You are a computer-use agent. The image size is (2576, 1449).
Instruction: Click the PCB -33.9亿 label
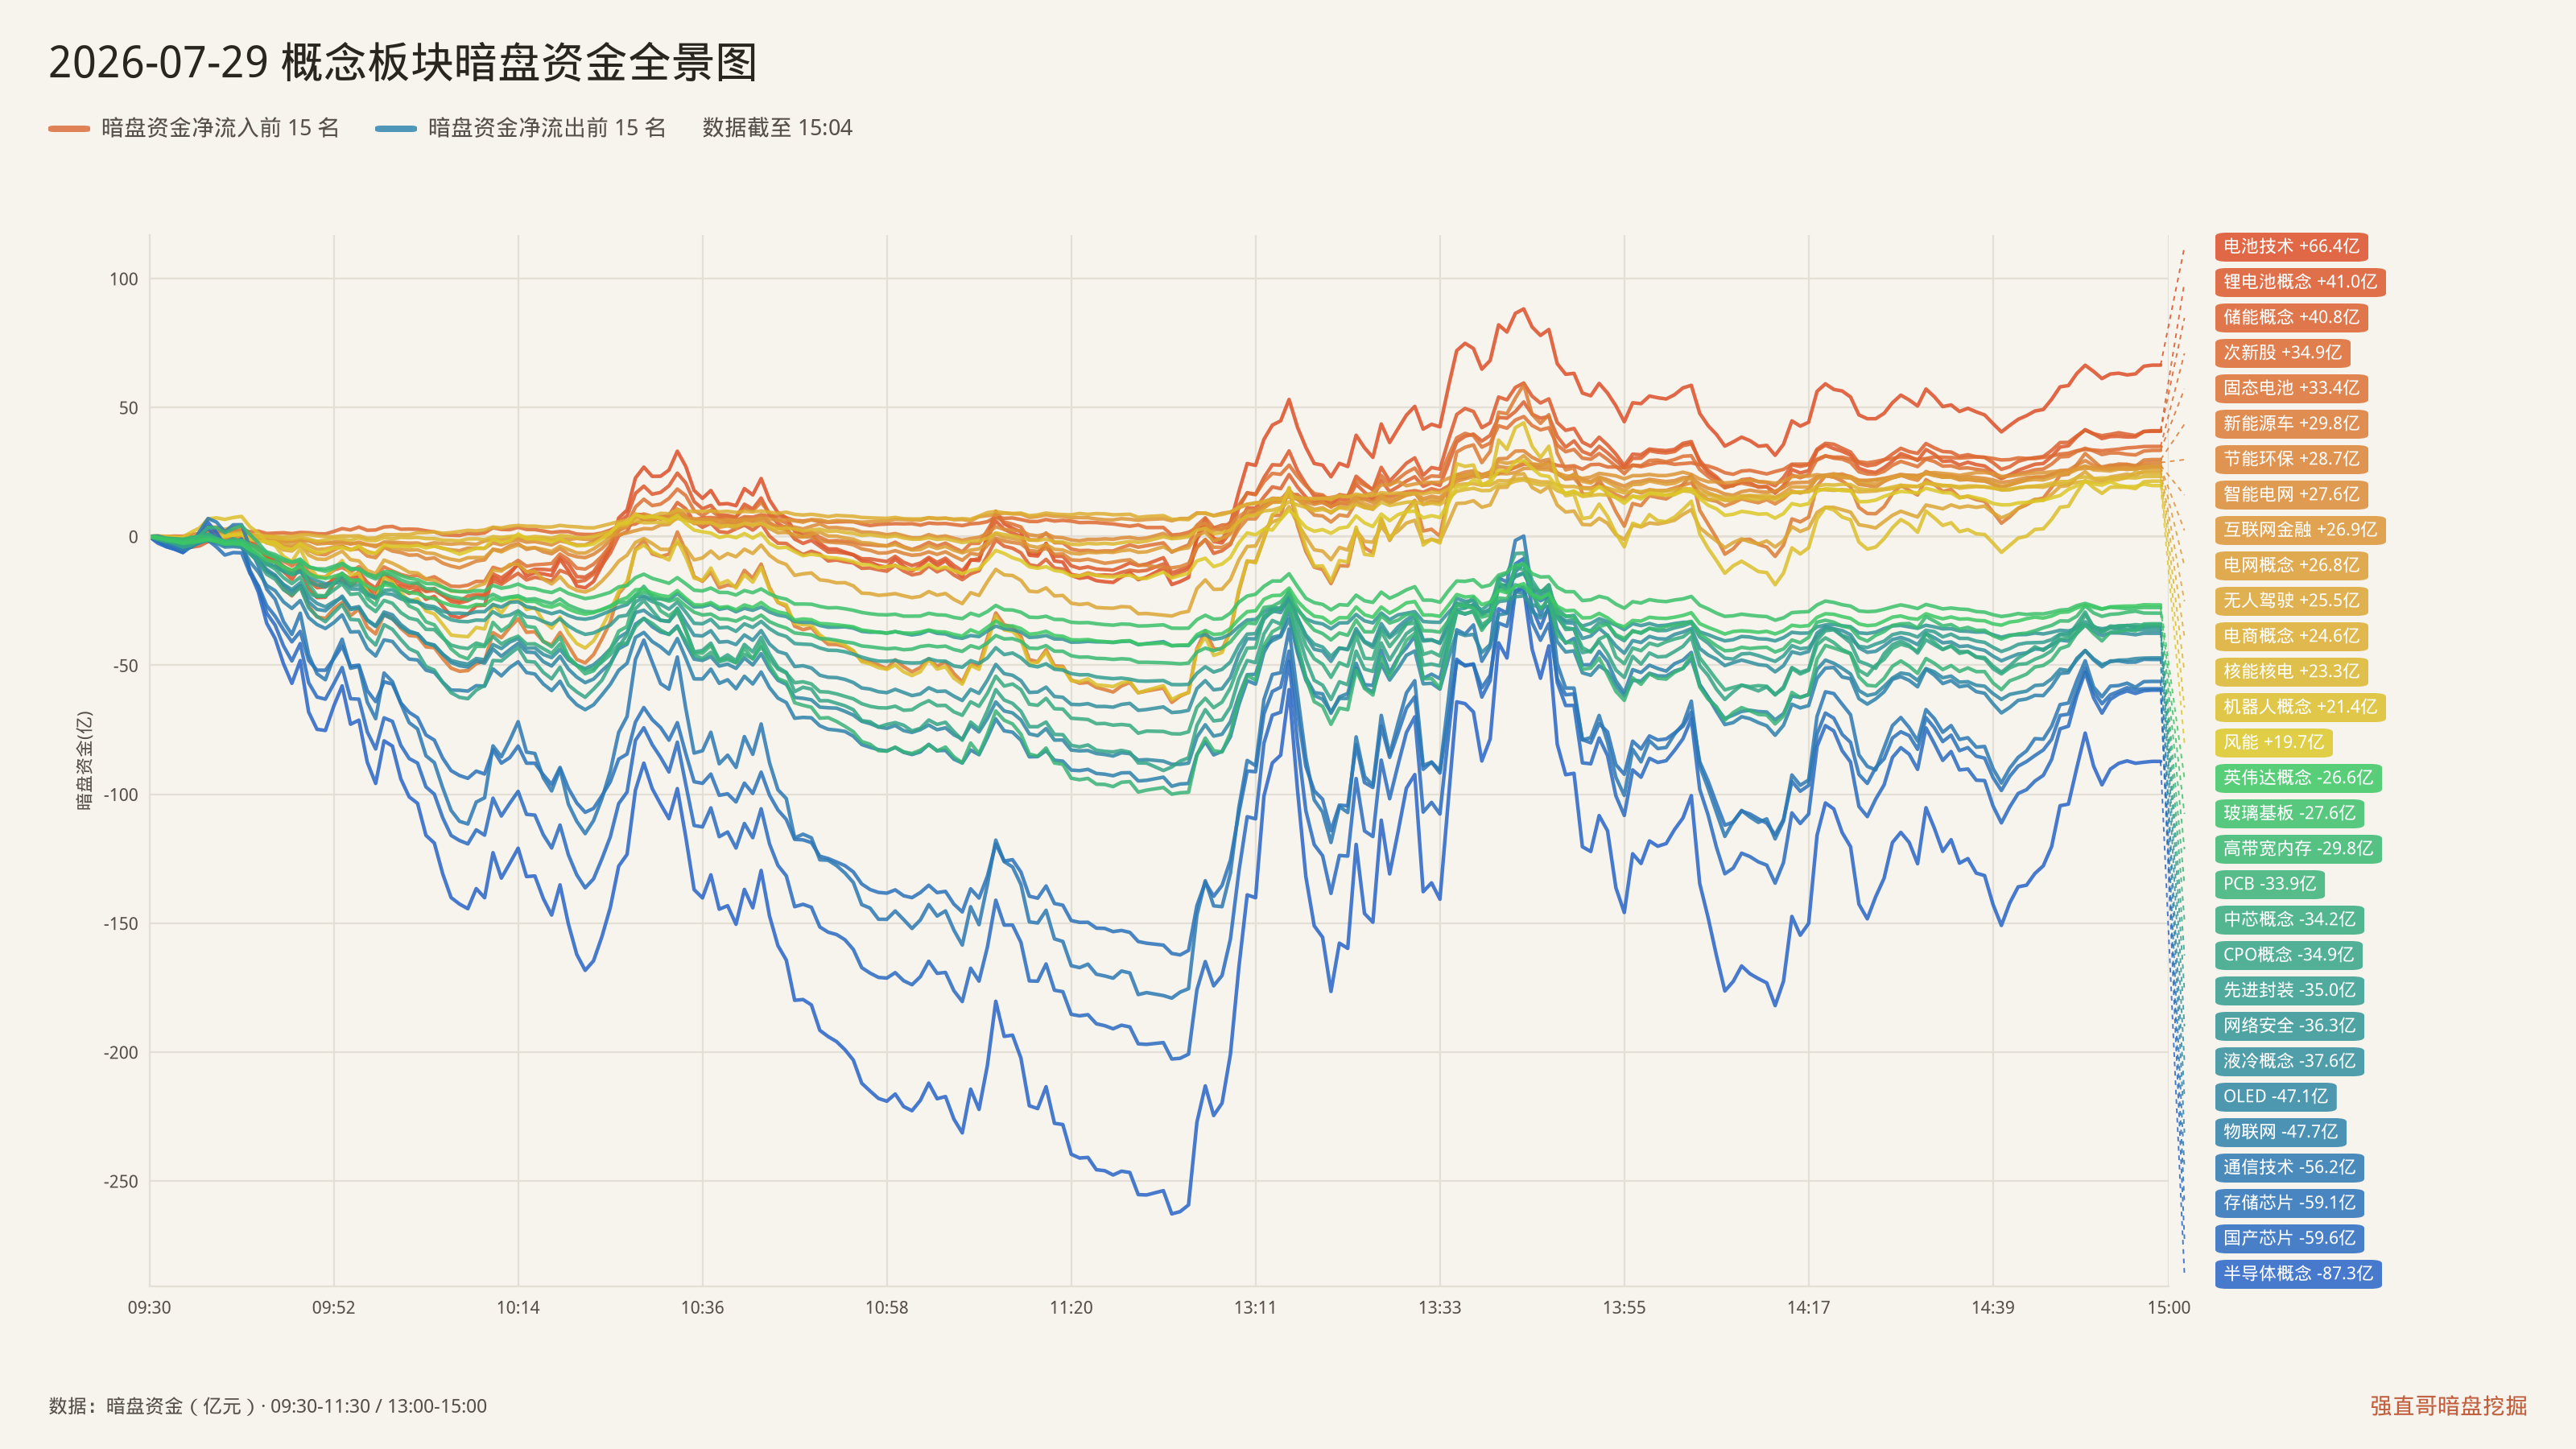click(x=2269, y=884)
